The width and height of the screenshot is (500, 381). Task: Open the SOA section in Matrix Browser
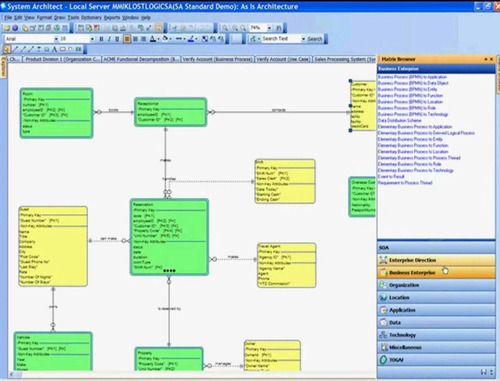tap(436, 248)
